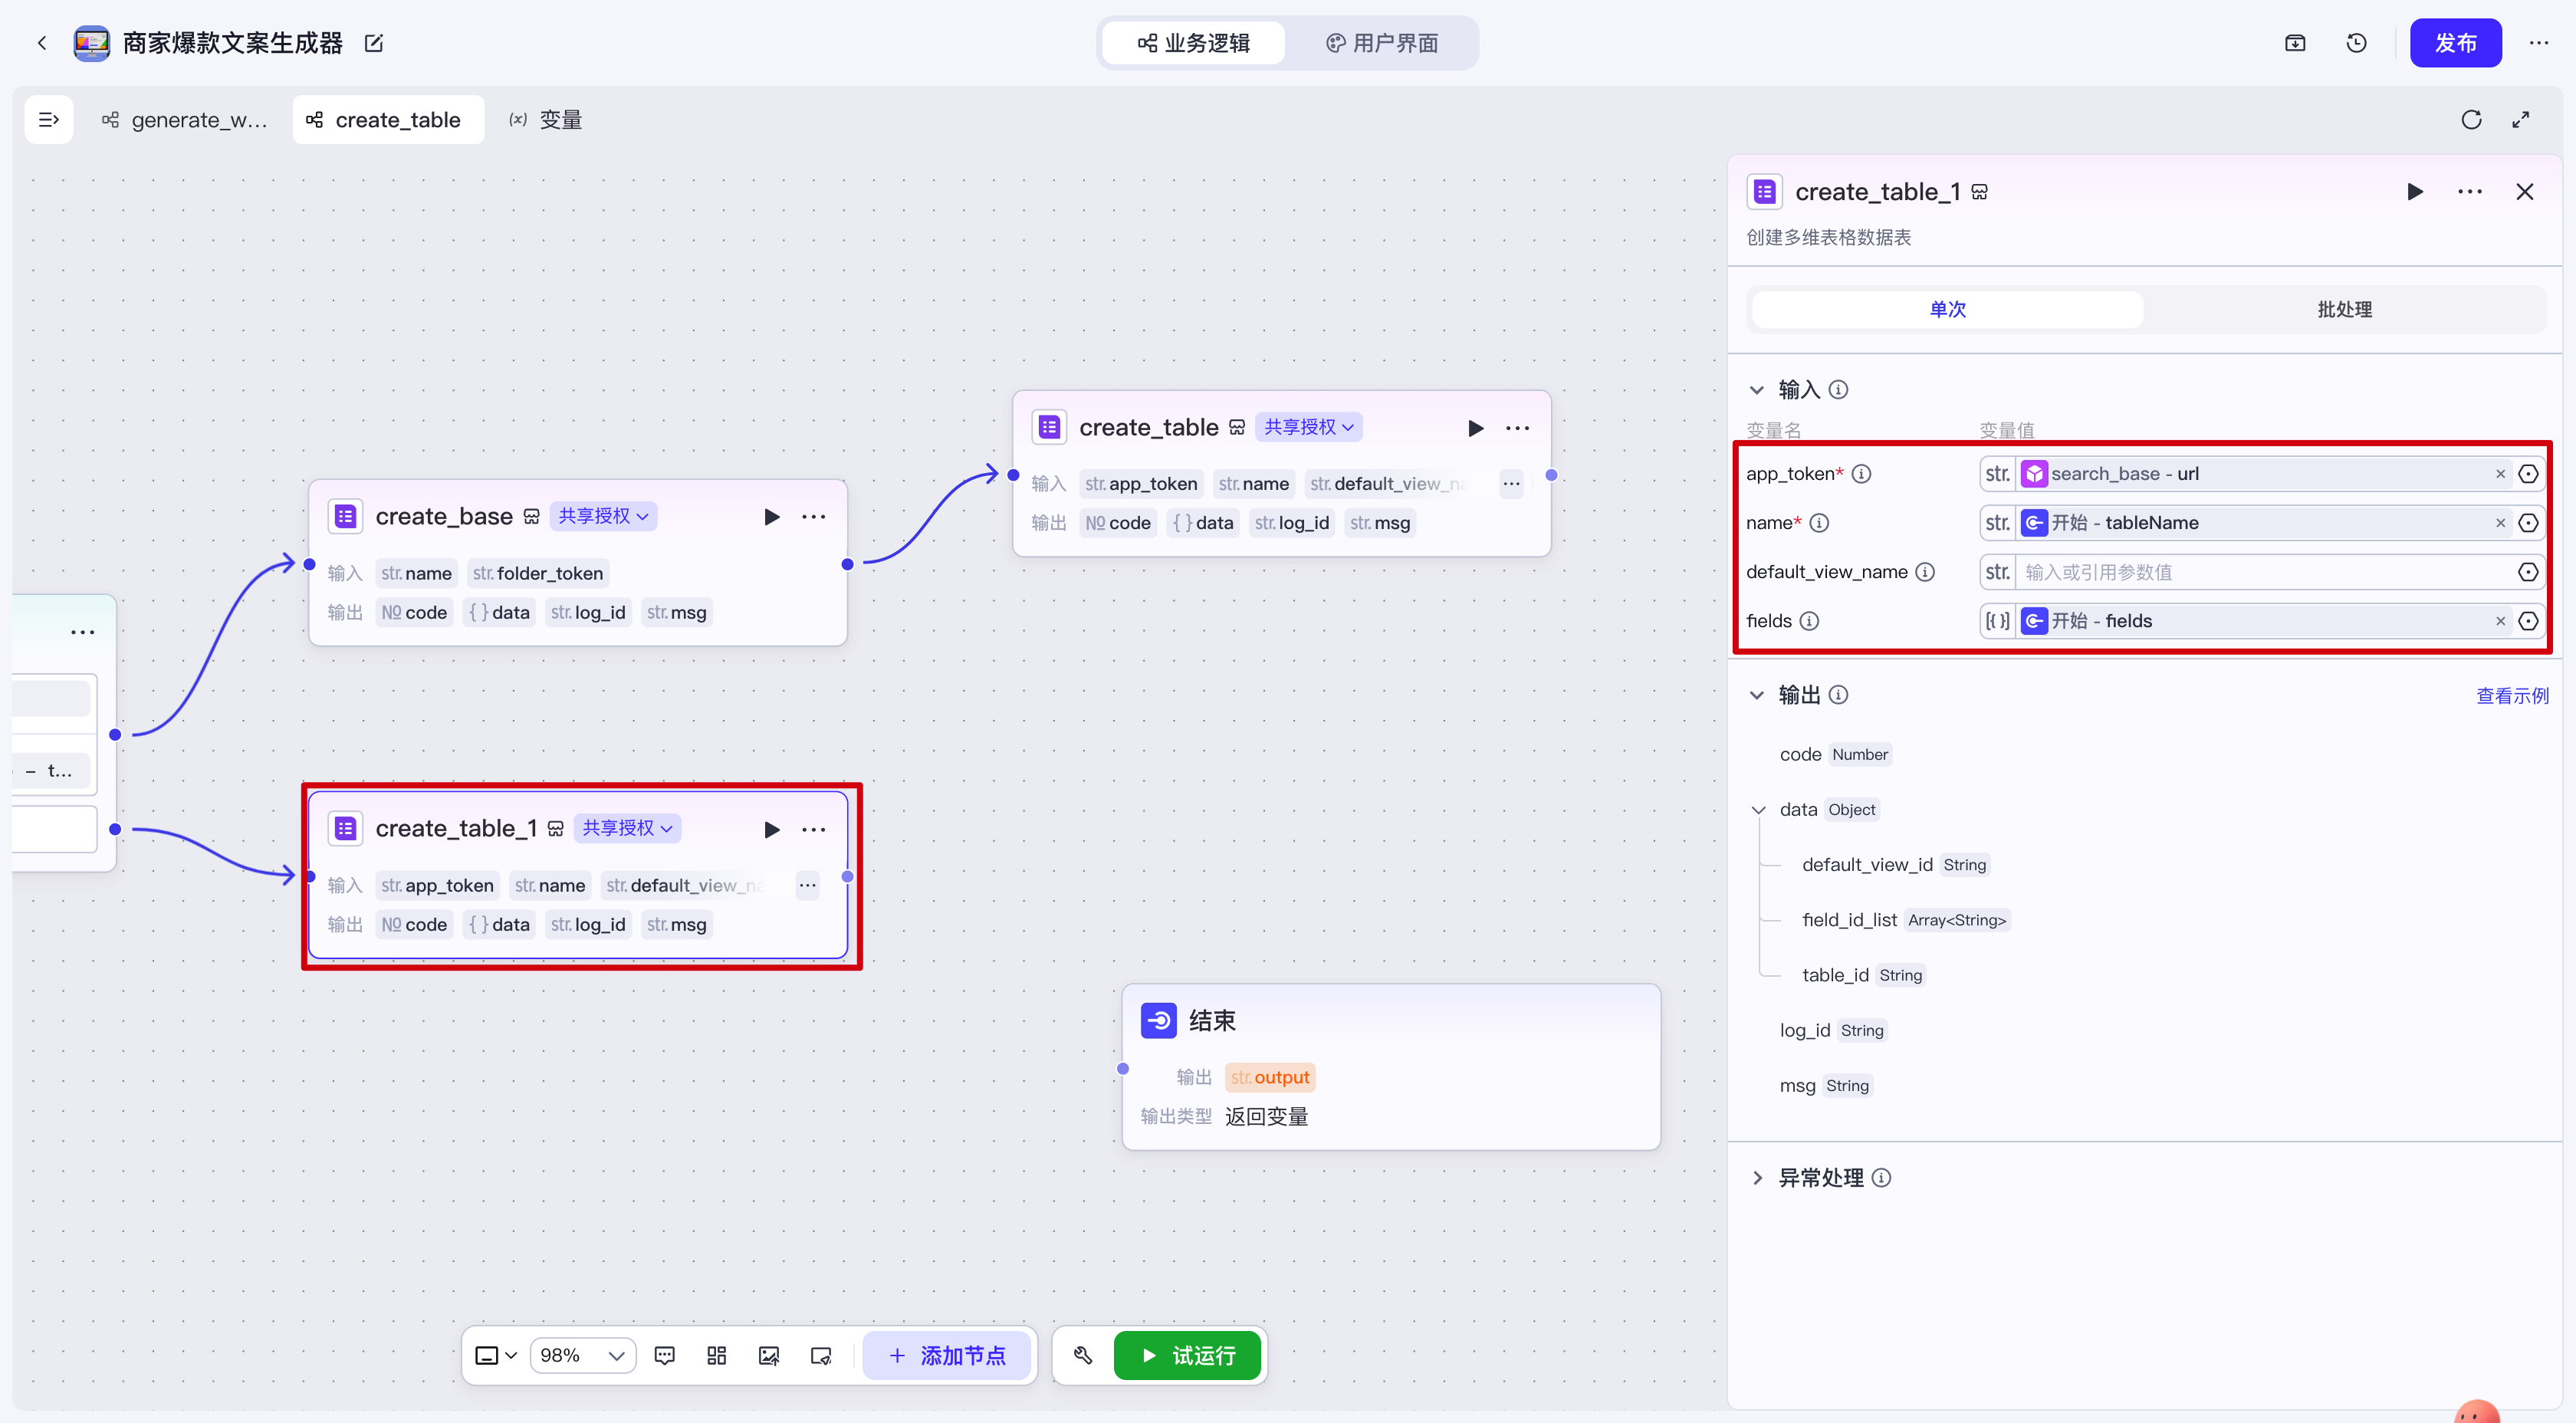Run create_table_1 from side panel play icon
Screen dimensions: 2576x1423
[x=2414, y=192]
